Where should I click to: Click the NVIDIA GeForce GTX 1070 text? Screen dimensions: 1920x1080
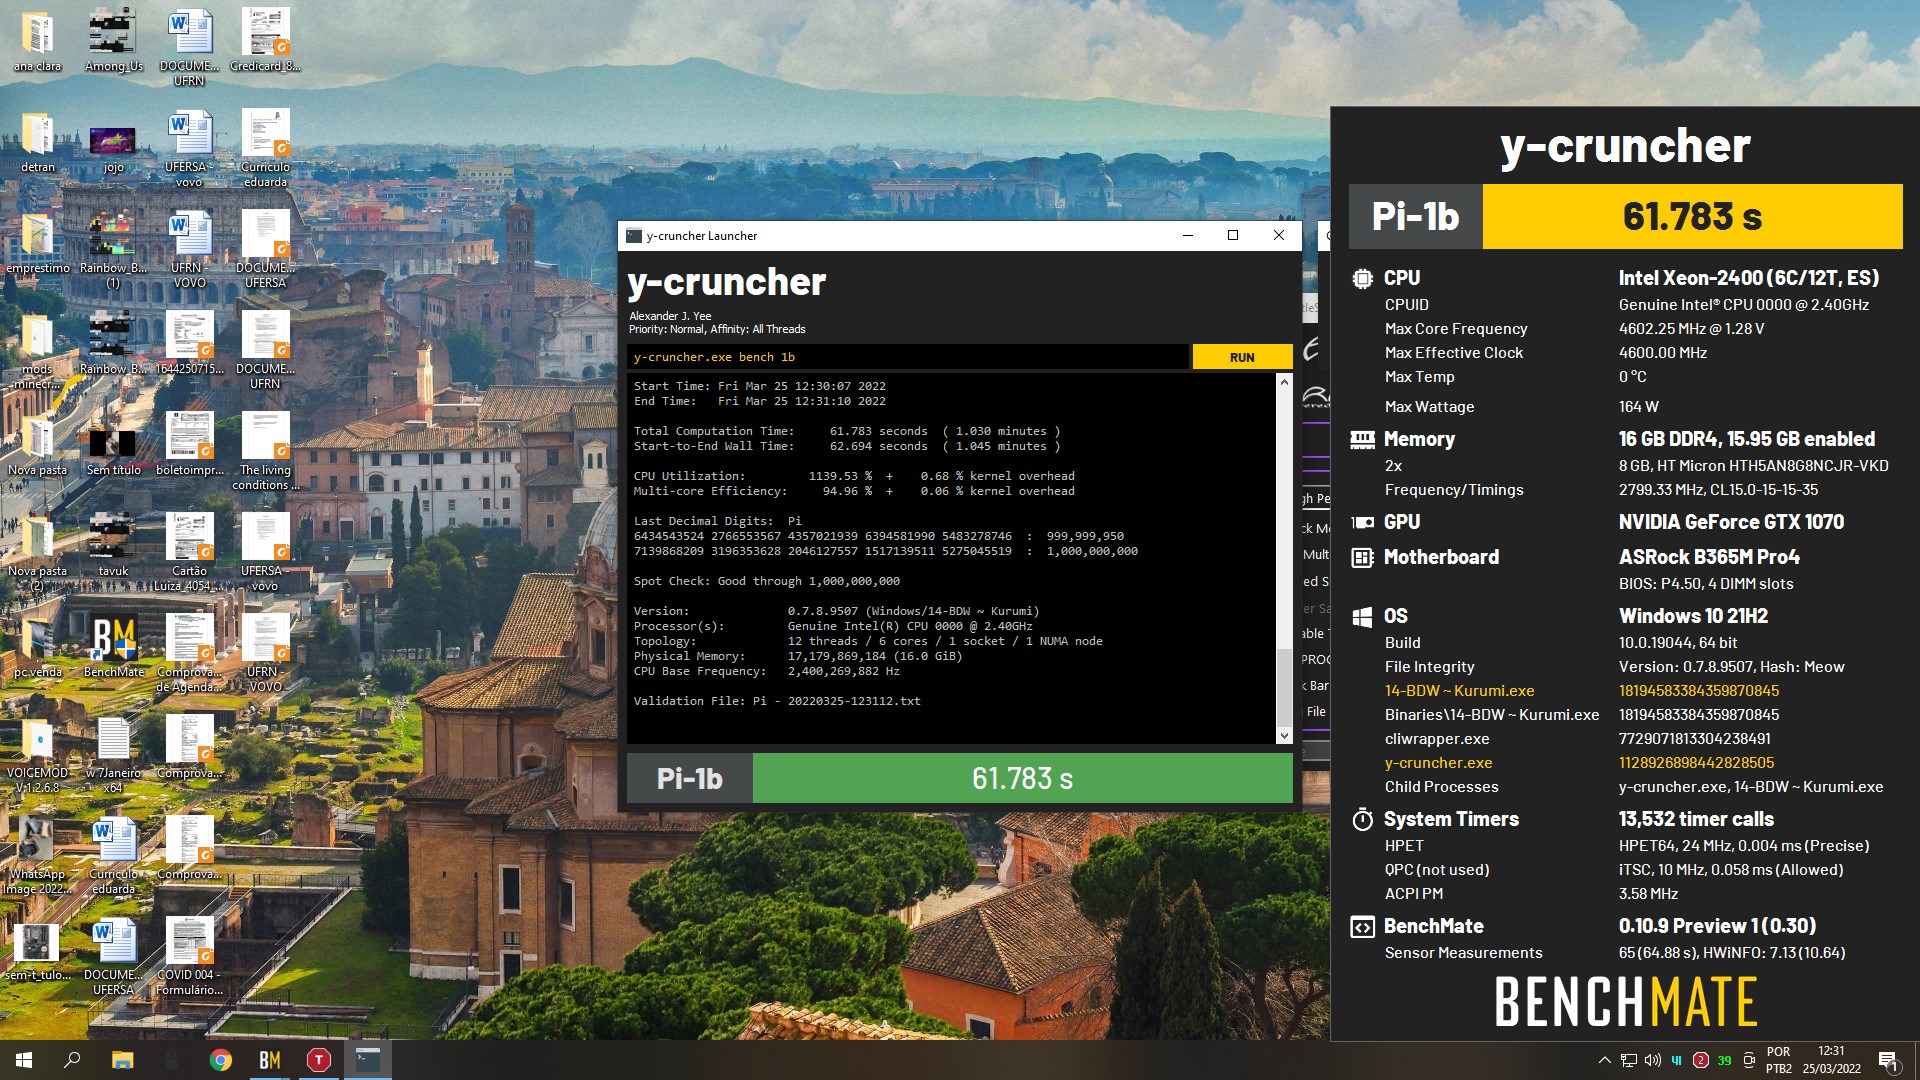tap(1731, 522)
